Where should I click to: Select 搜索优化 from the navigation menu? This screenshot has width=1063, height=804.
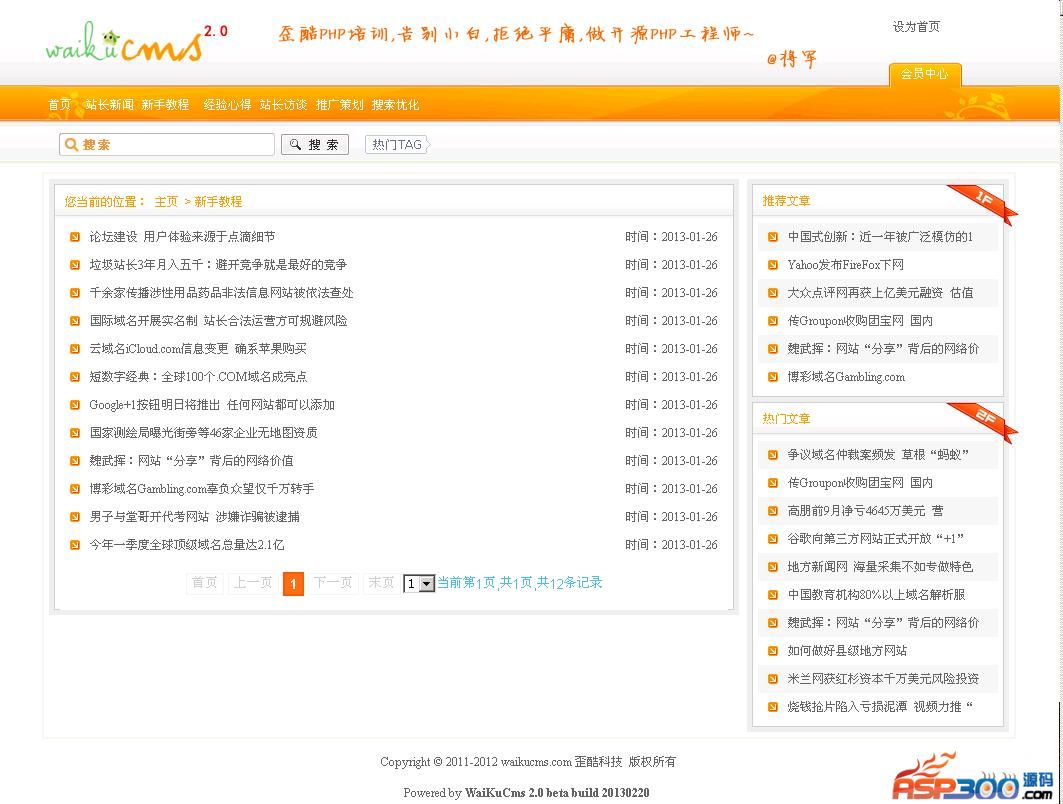coord(395,105)
